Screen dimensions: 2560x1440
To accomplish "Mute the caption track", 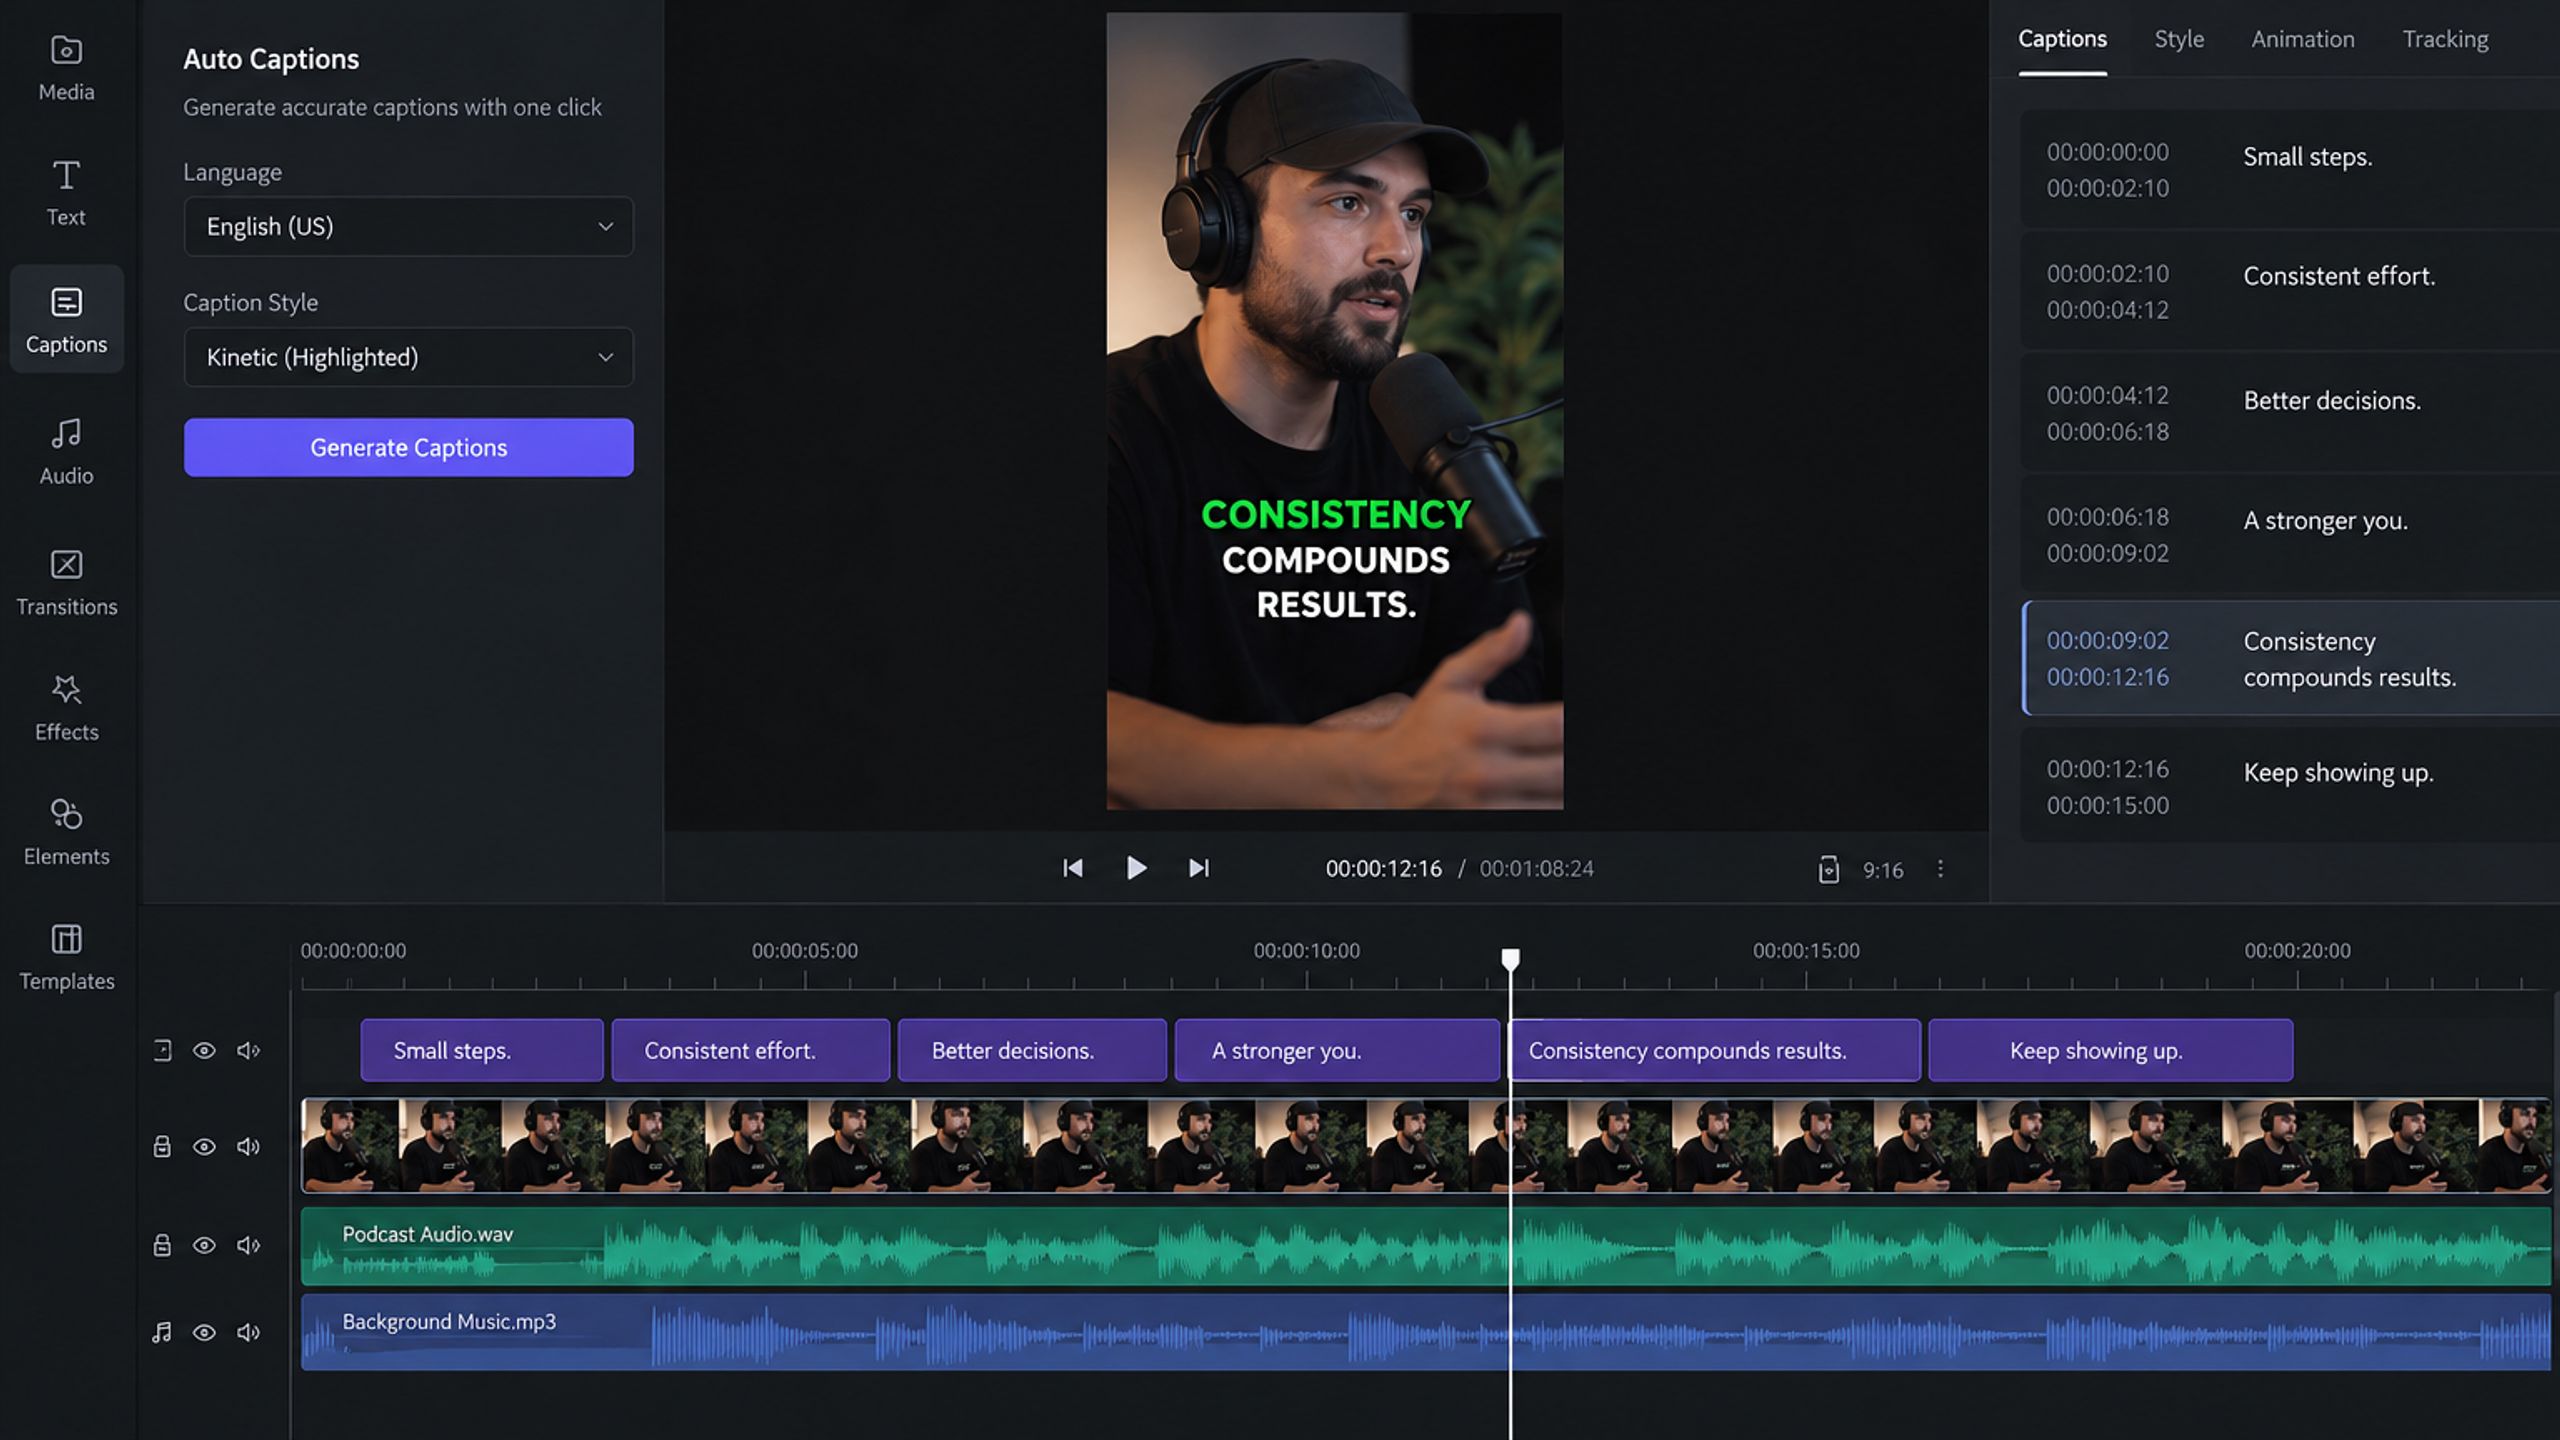I will coord(248,1050).
